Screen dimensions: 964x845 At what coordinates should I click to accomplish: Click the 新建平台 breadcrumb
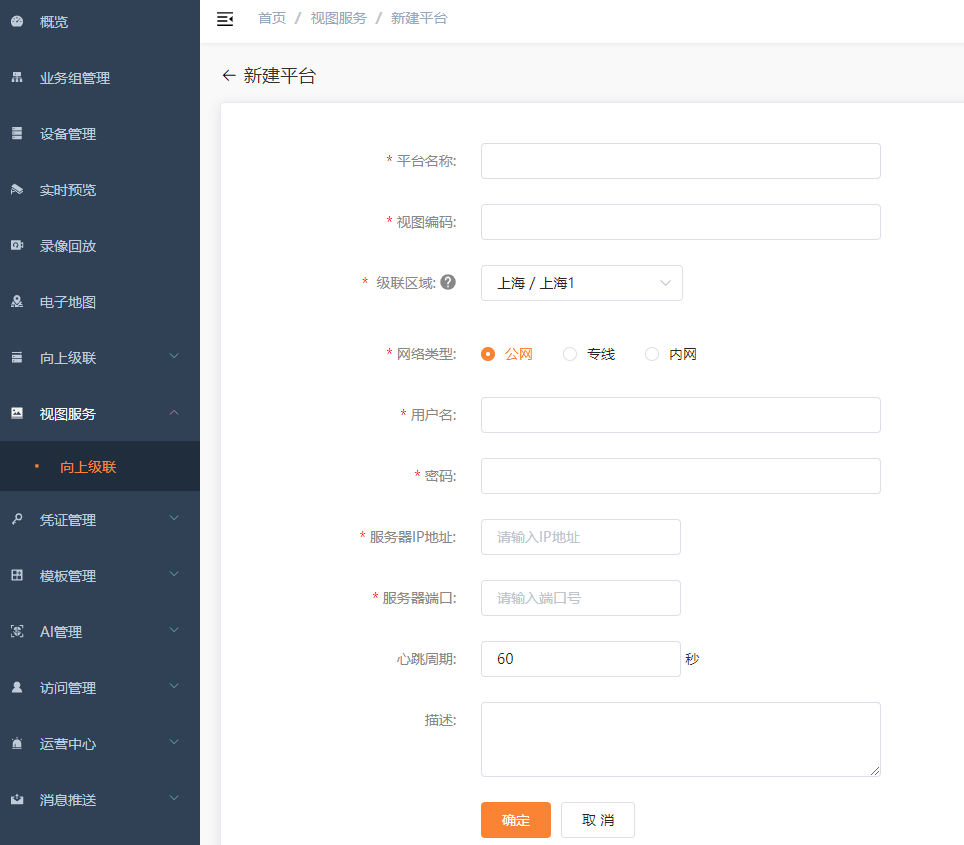click(419, 18)
